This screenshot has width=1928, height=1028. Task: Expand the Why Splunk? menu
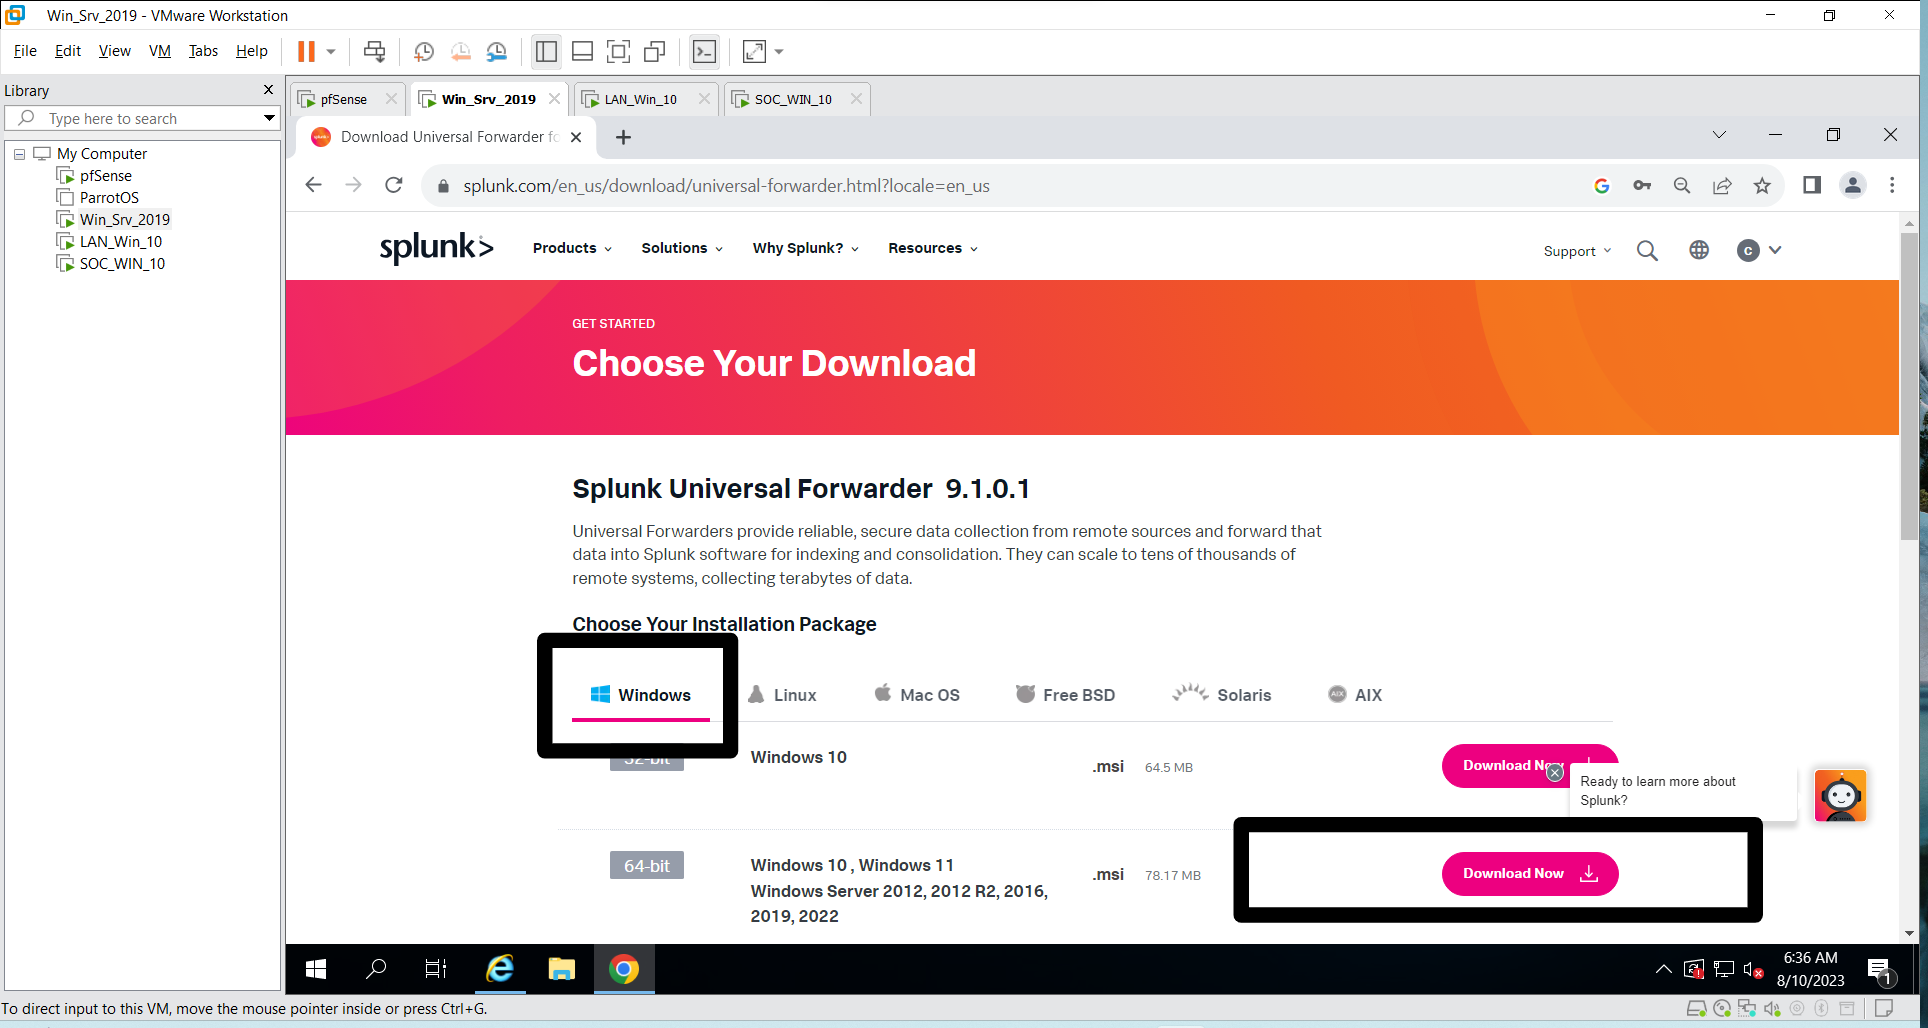pyautogui.click(x=806, y=248)
